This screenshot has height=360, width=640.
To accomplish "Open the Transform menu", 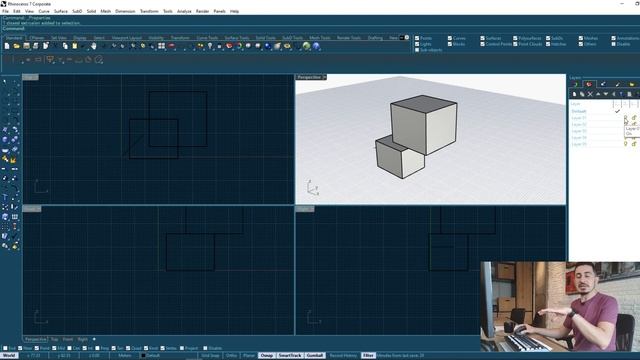I will (x=149, y=11).
